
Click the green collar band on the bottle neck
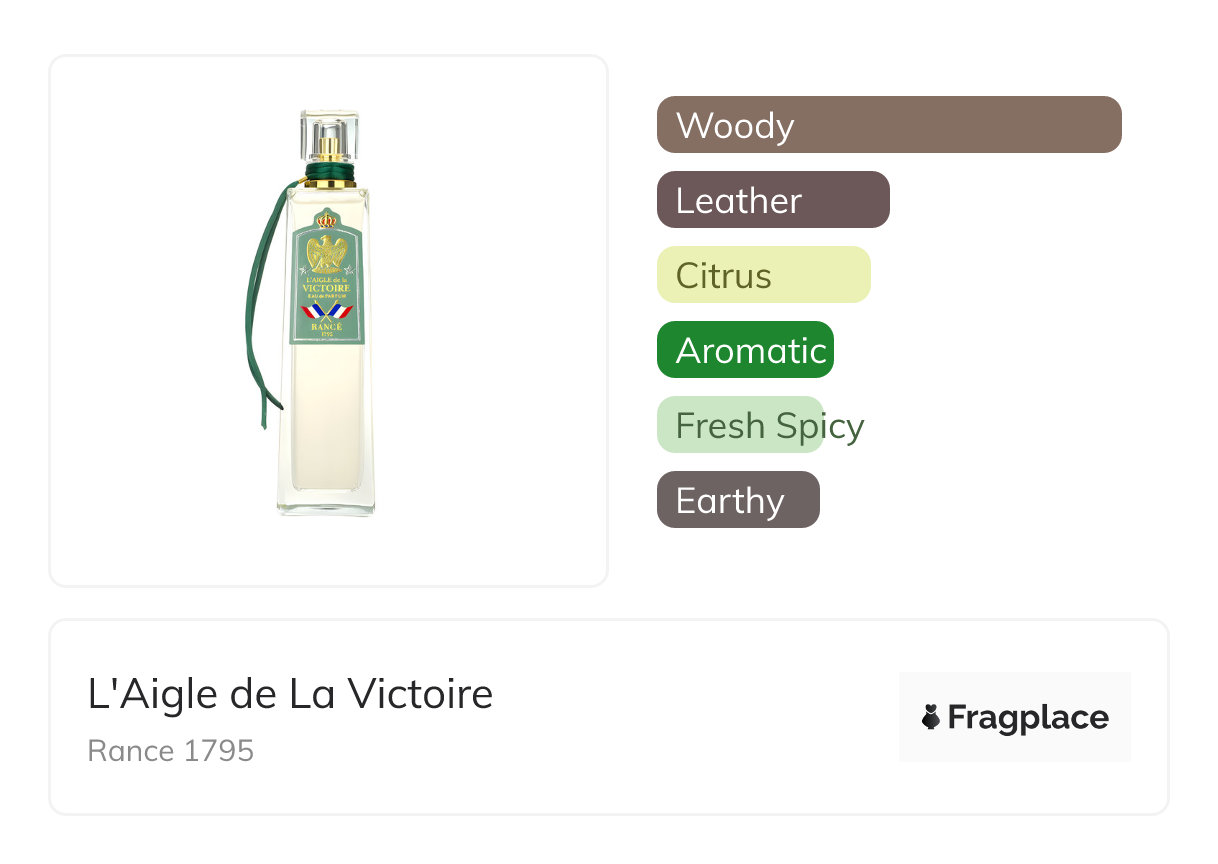point(328,173)
